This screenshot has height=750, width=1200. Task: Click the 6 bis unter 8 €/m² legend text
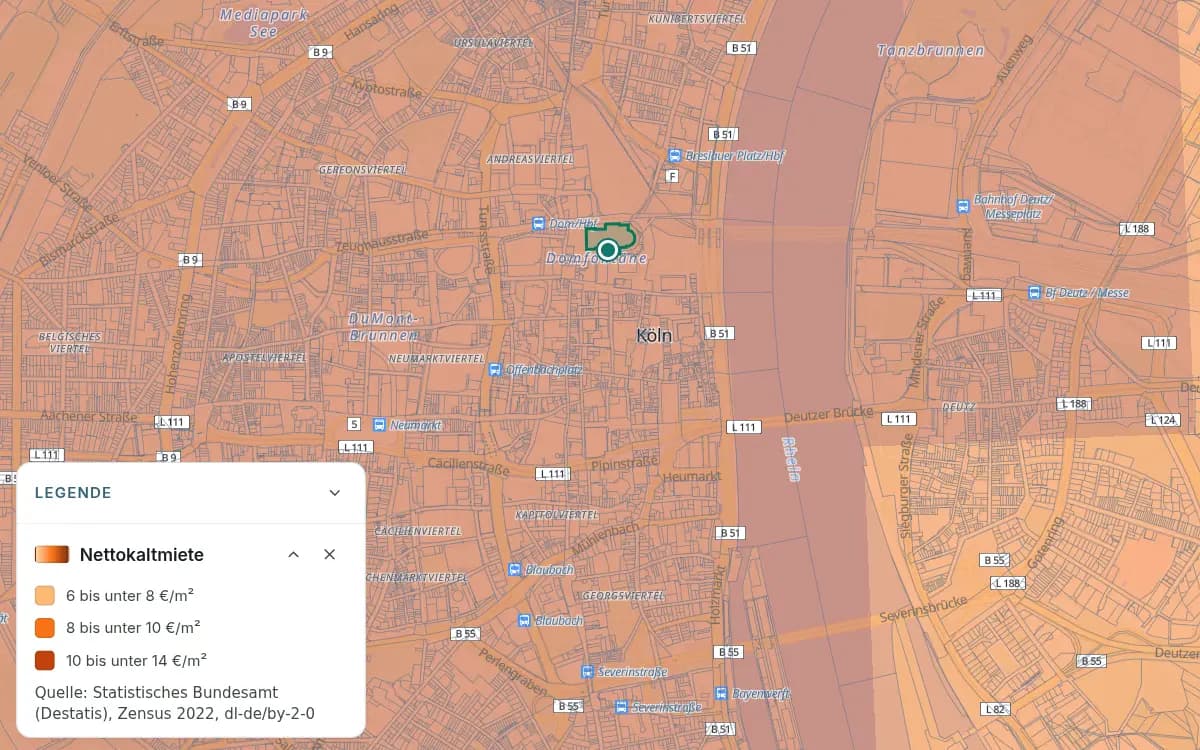point(130,595)
